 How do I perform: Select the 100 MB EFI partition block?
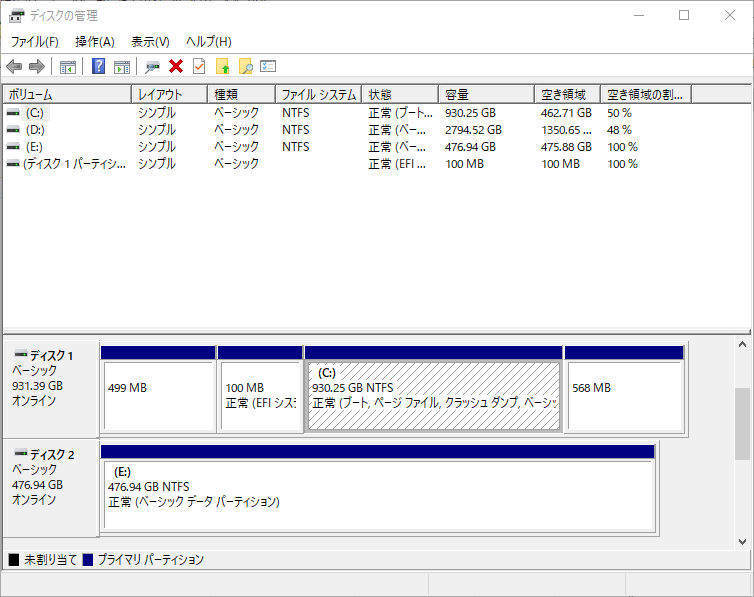260,388
